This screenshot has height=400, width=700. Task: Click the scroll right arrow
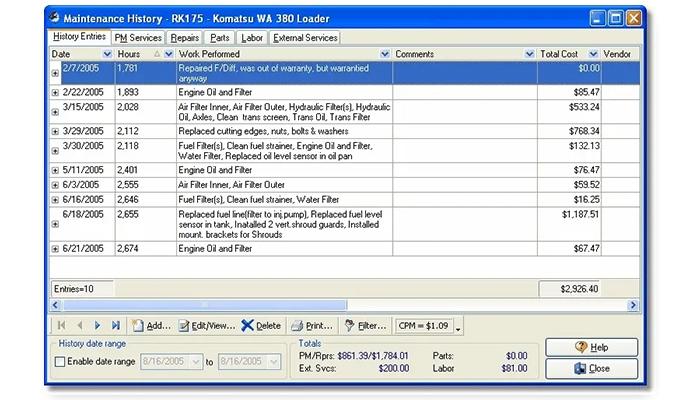point(633,305)
